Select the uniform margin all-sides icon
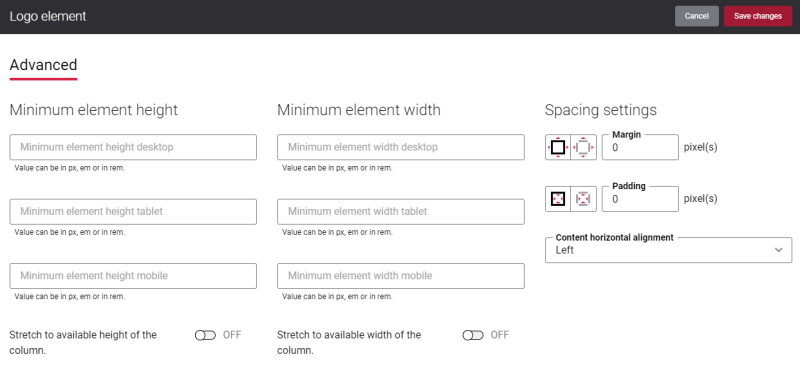 pyautogui.click(x=558, y=148)
